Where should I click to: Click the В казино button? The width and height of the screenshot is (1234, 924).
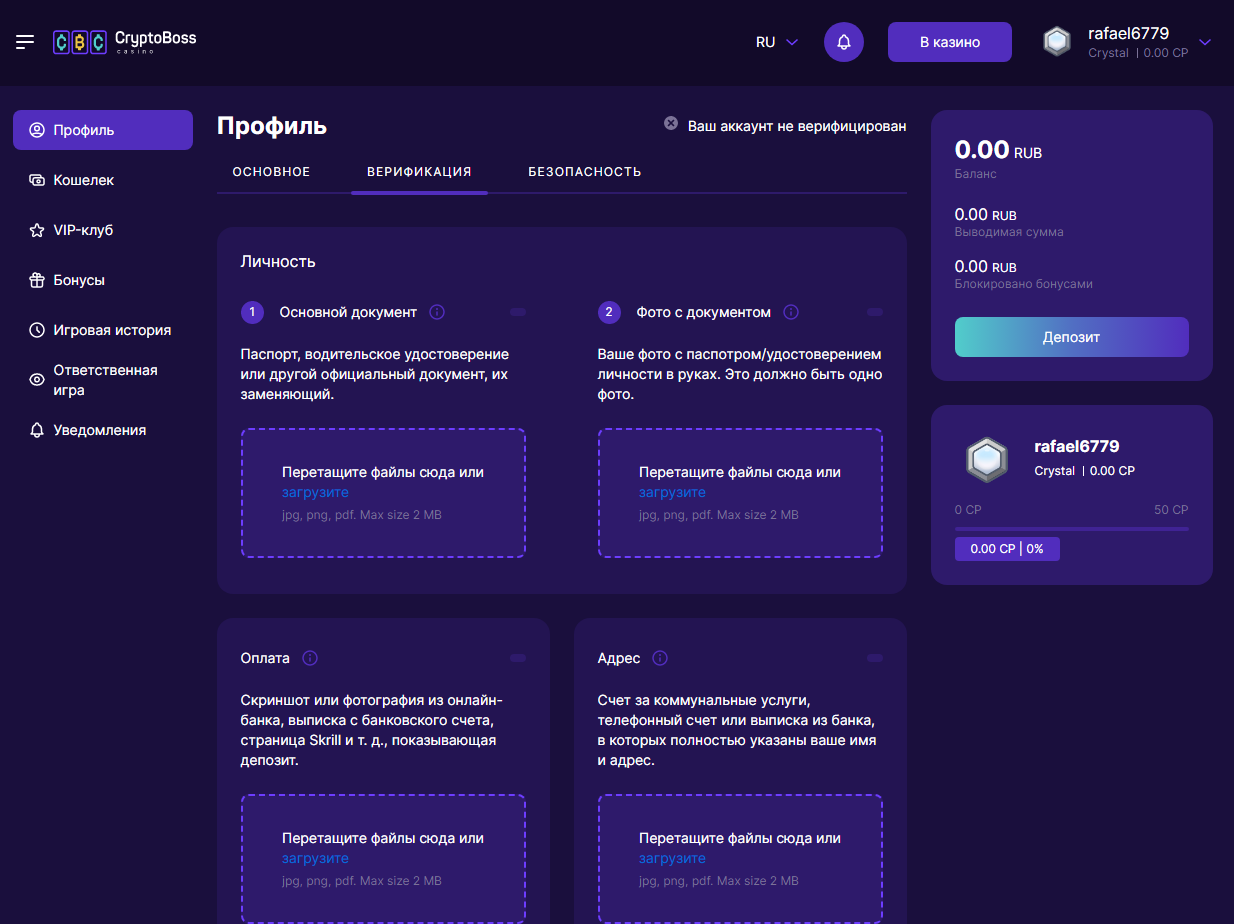click(949, 42)
